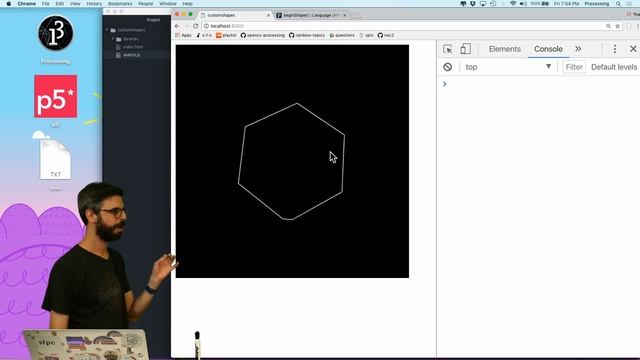Bookmark this page with the star icon
This screenshot has height=360, width=640.
coord(618,26)
